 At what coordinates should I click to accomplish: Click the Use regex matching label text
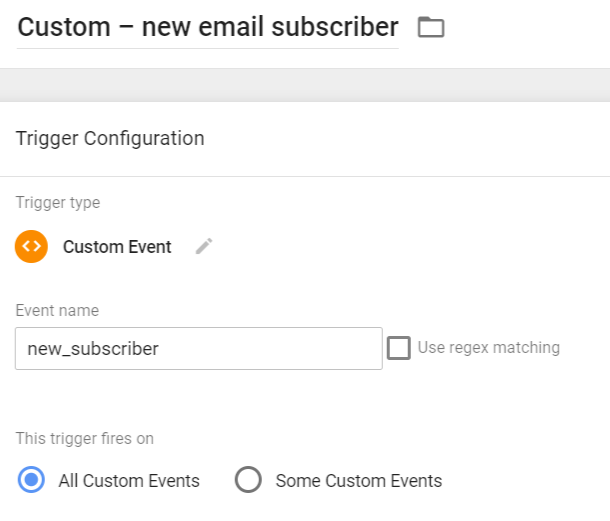pos(488,348)
